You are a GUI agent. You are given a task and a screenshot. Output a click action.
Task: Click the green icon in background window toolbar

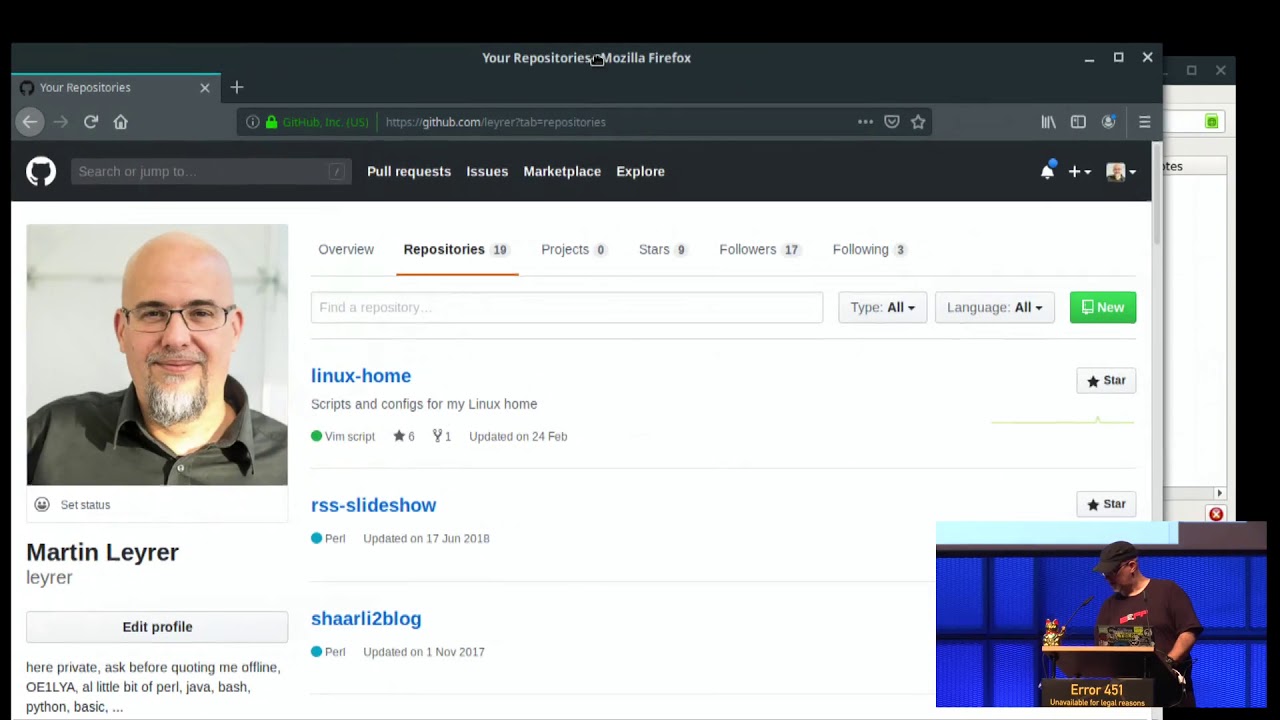click(x=1212, y=122)
